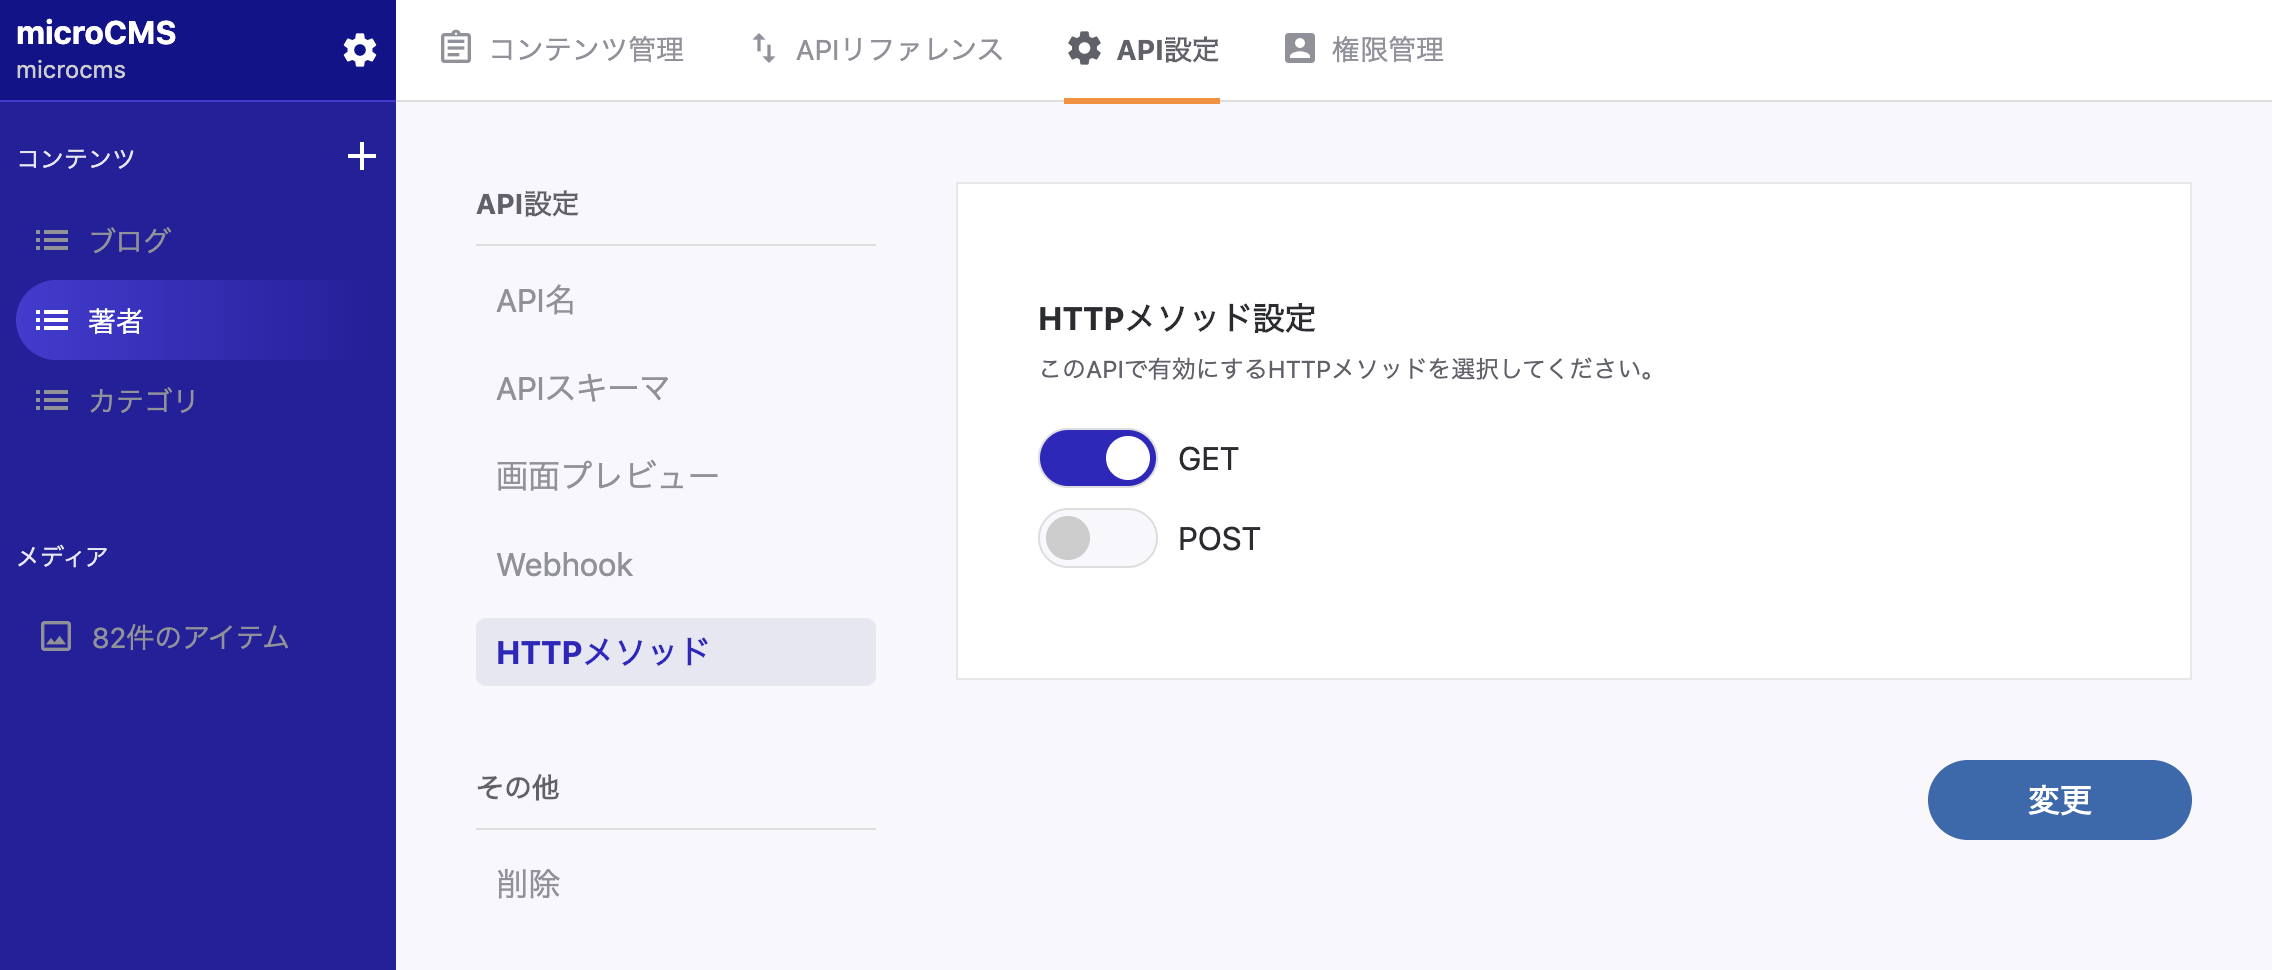Screen dimensions: 2272x970
Task: Open the API名 settings section
Action: 536,300
